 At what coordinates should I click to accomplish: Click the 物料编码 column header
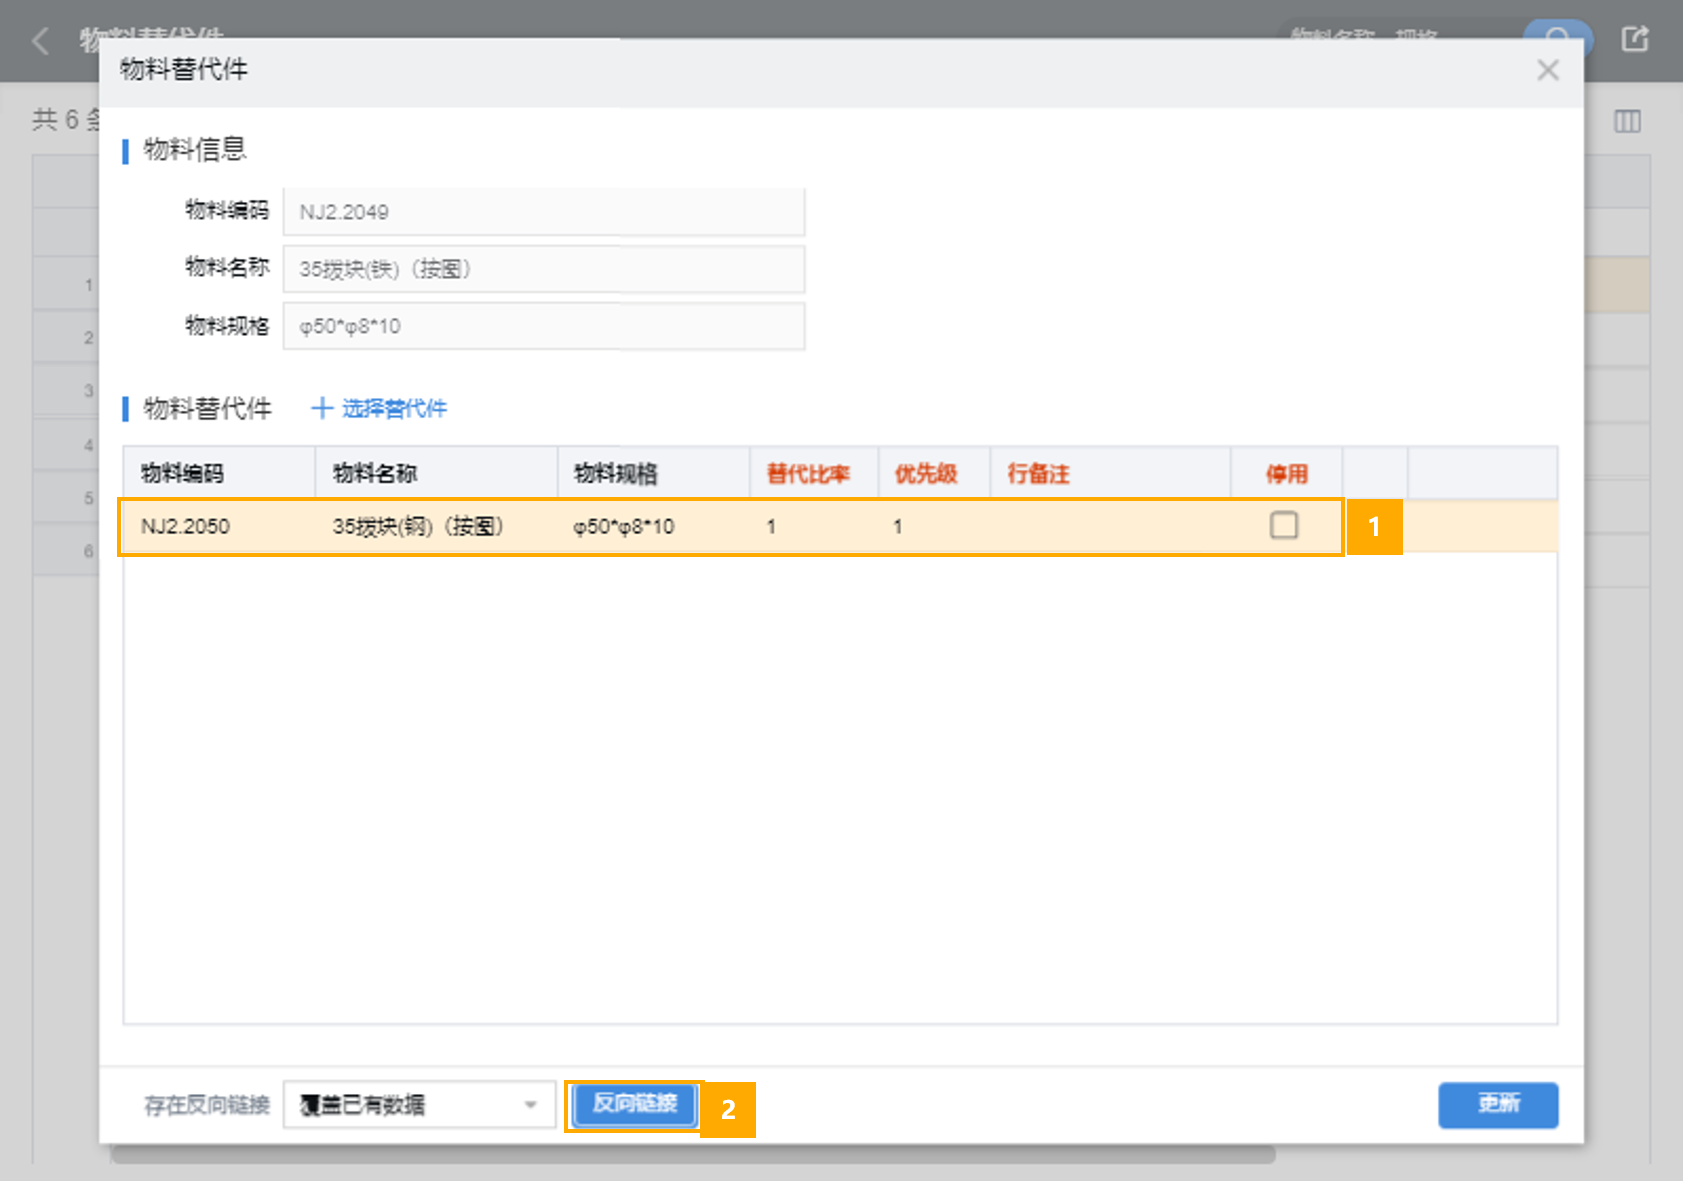pyautogui.click(x=219, y=473)
